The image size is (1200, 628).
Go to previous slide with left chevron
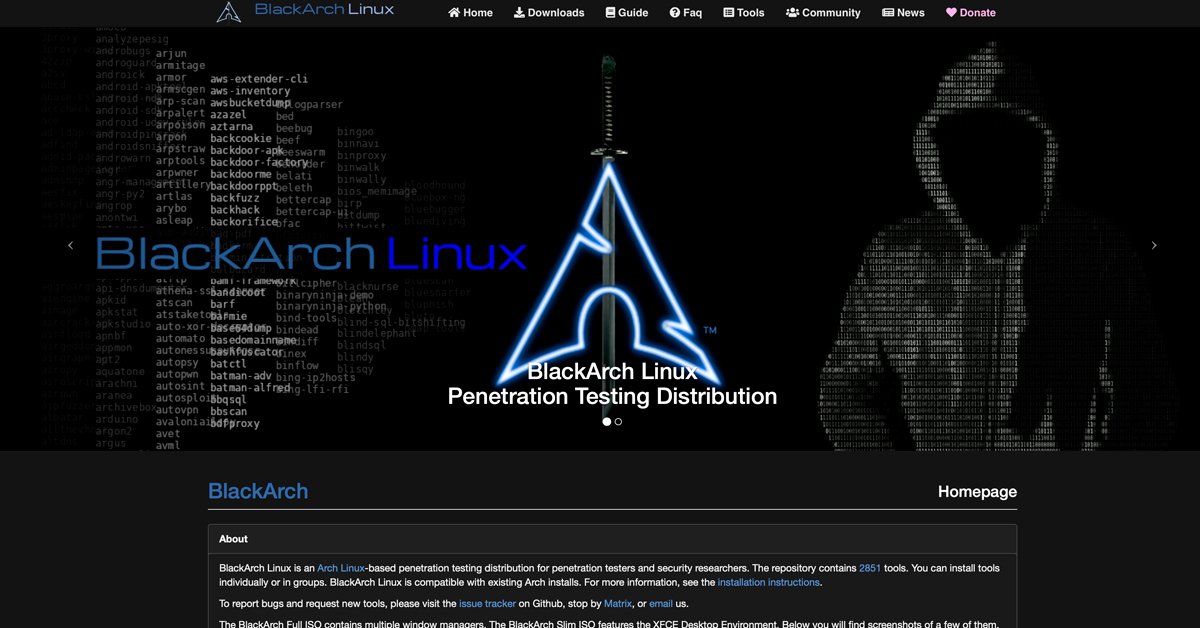pyautogui.click(x=70, y=245)
